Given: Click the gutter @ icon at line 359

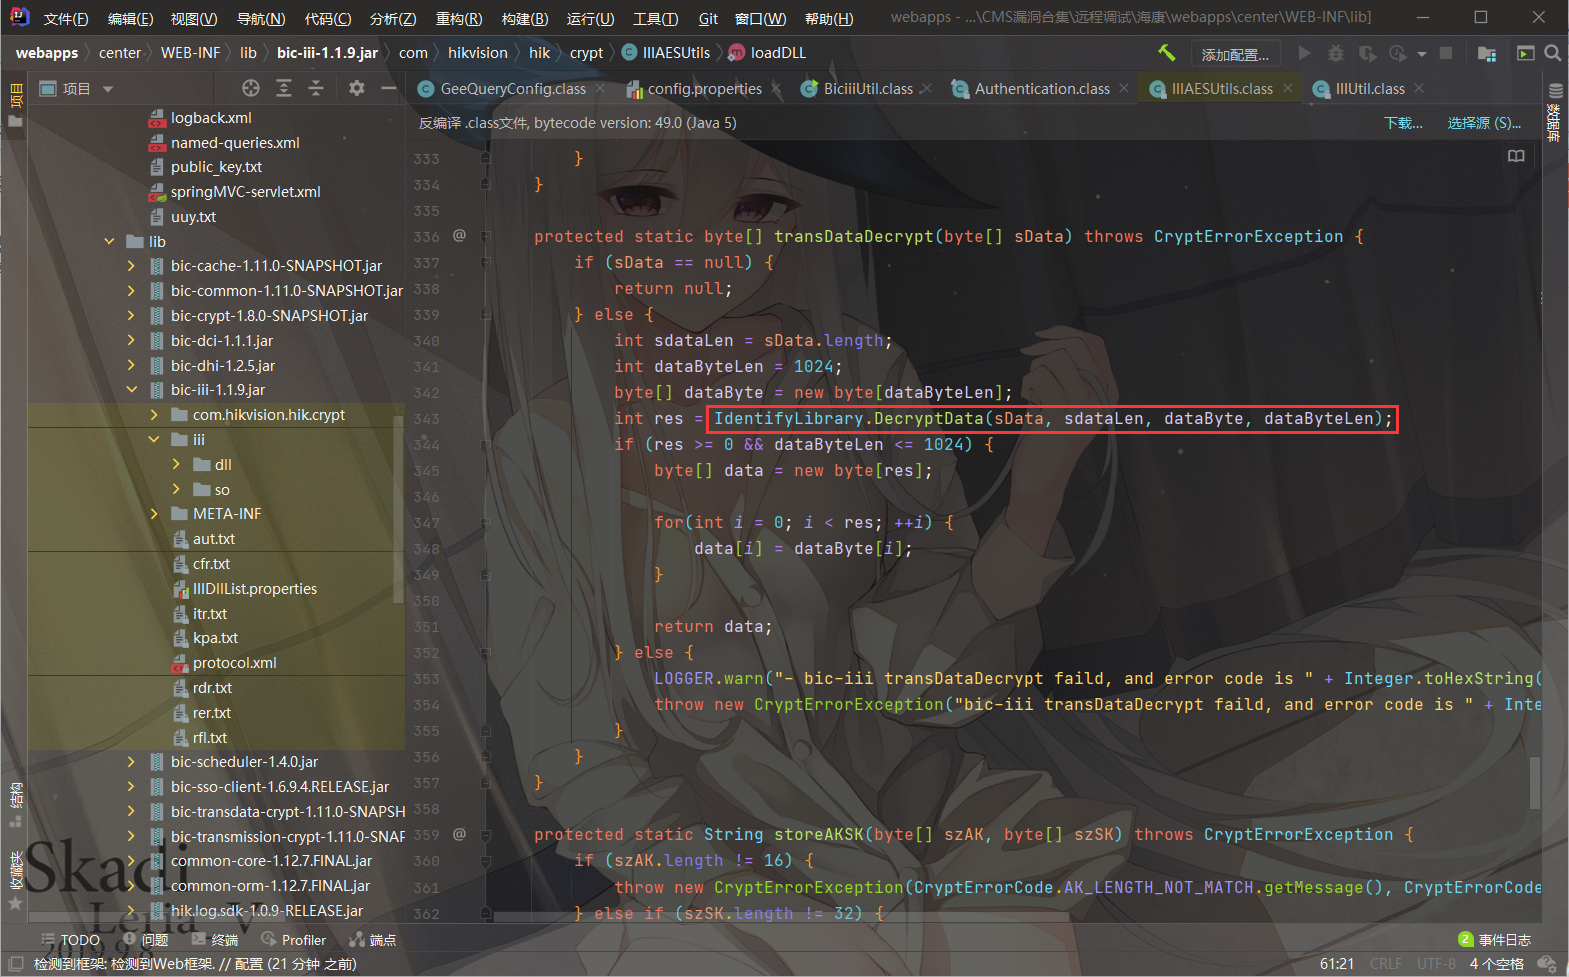Looking at the screenshot, I should click(459, 834).
